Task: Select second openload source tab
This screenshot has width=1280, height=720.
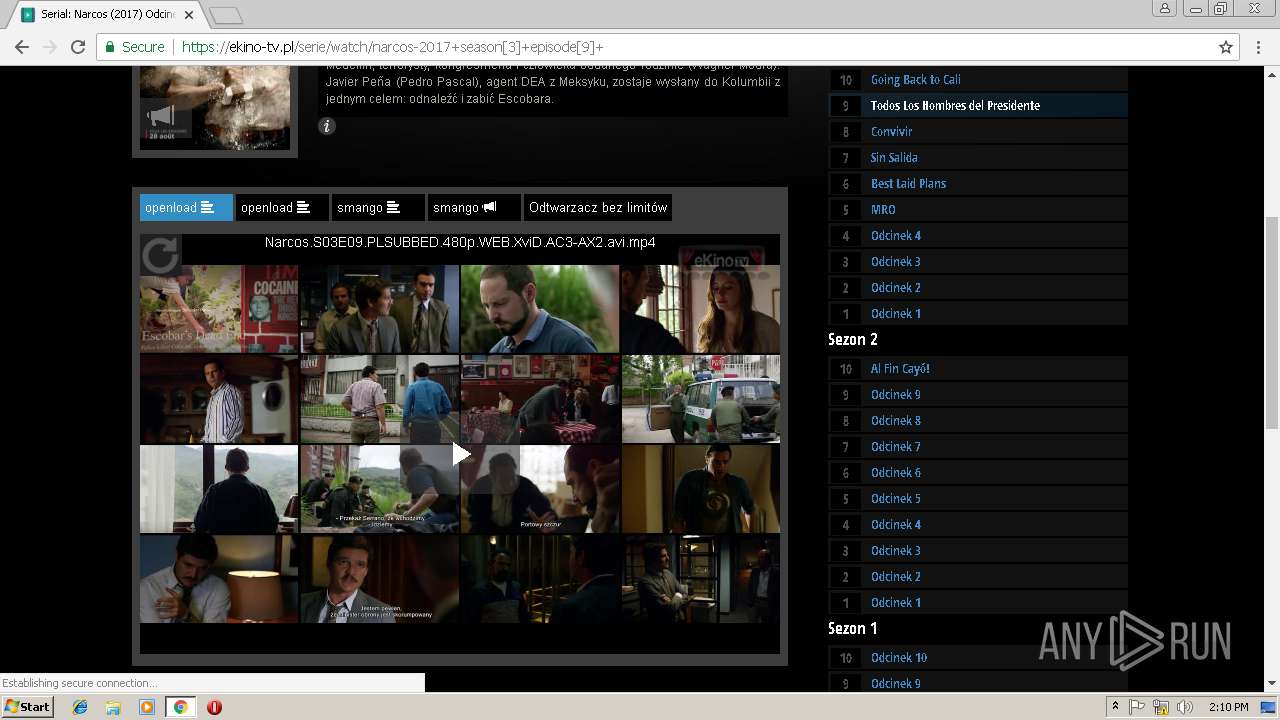Action: (x=282, y=207)
